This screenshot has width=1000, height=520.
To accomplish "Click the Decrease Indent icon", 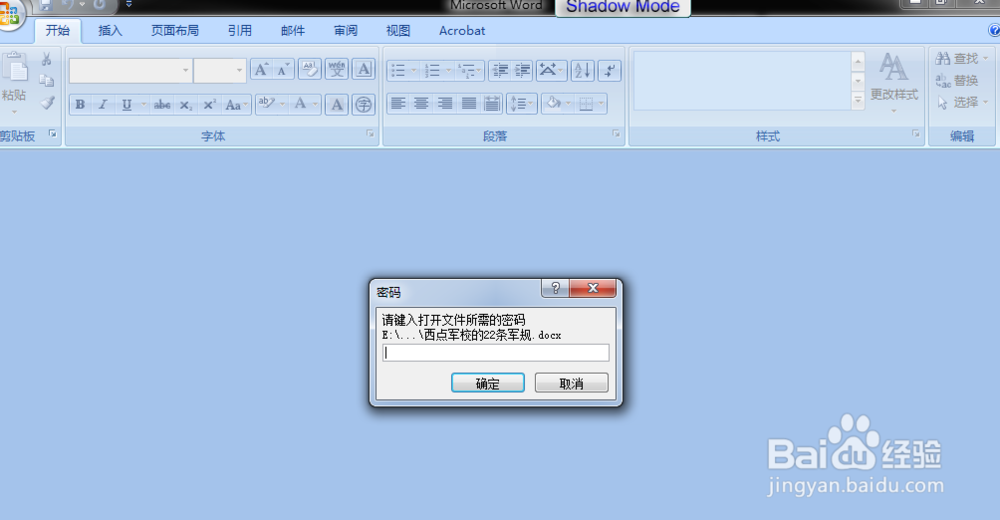I will (501, 70).
